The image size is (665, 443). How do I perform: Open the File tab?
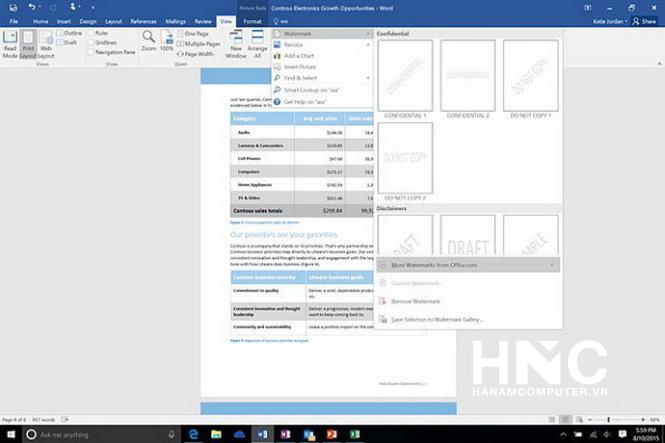click(x=14, y=21)
